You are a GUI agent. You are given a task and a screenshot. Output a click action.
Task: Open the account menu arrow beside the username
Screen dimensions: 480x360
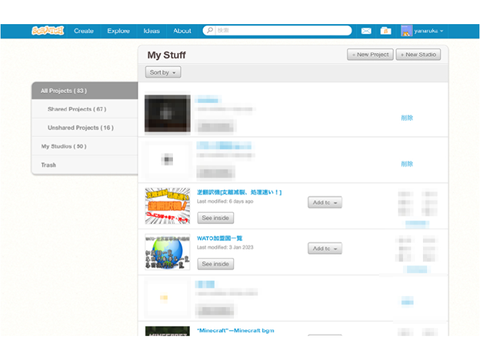(442, 31)
